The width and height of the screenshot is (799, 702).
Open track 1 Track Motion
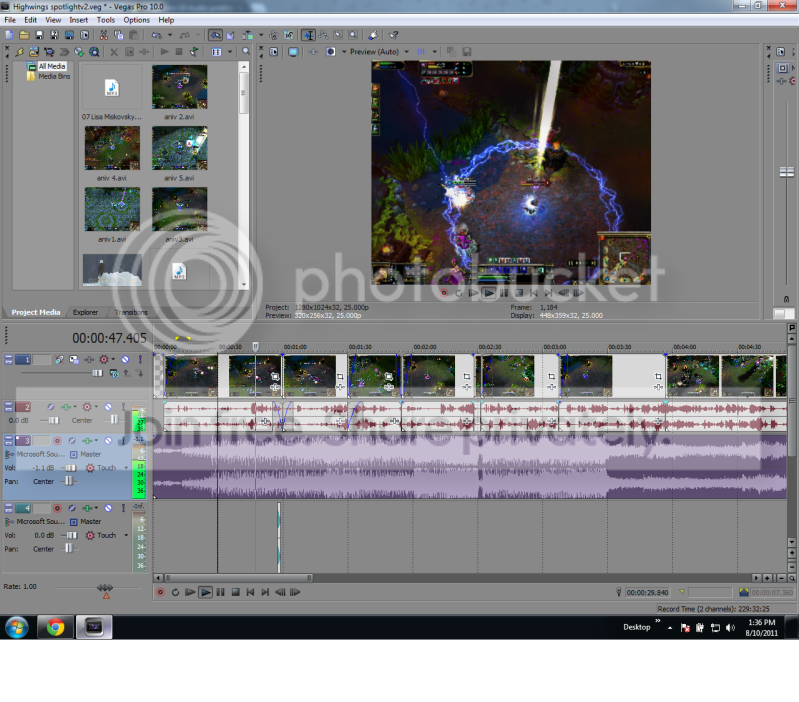point(74,360)
